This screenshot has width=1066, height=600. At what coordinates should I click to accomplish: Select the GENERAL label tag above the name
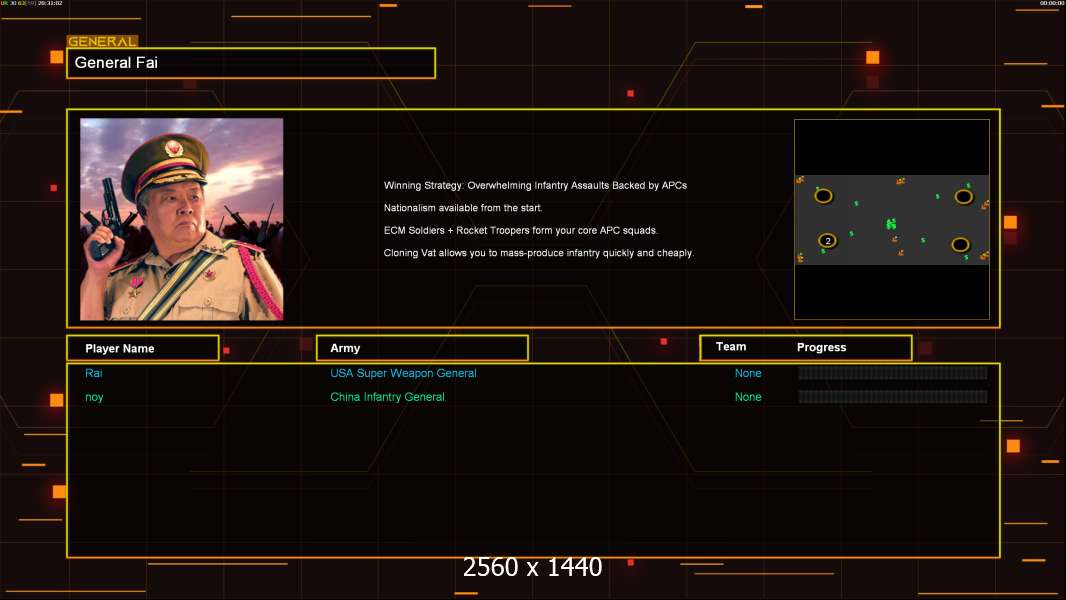click(x=102, y=41)
